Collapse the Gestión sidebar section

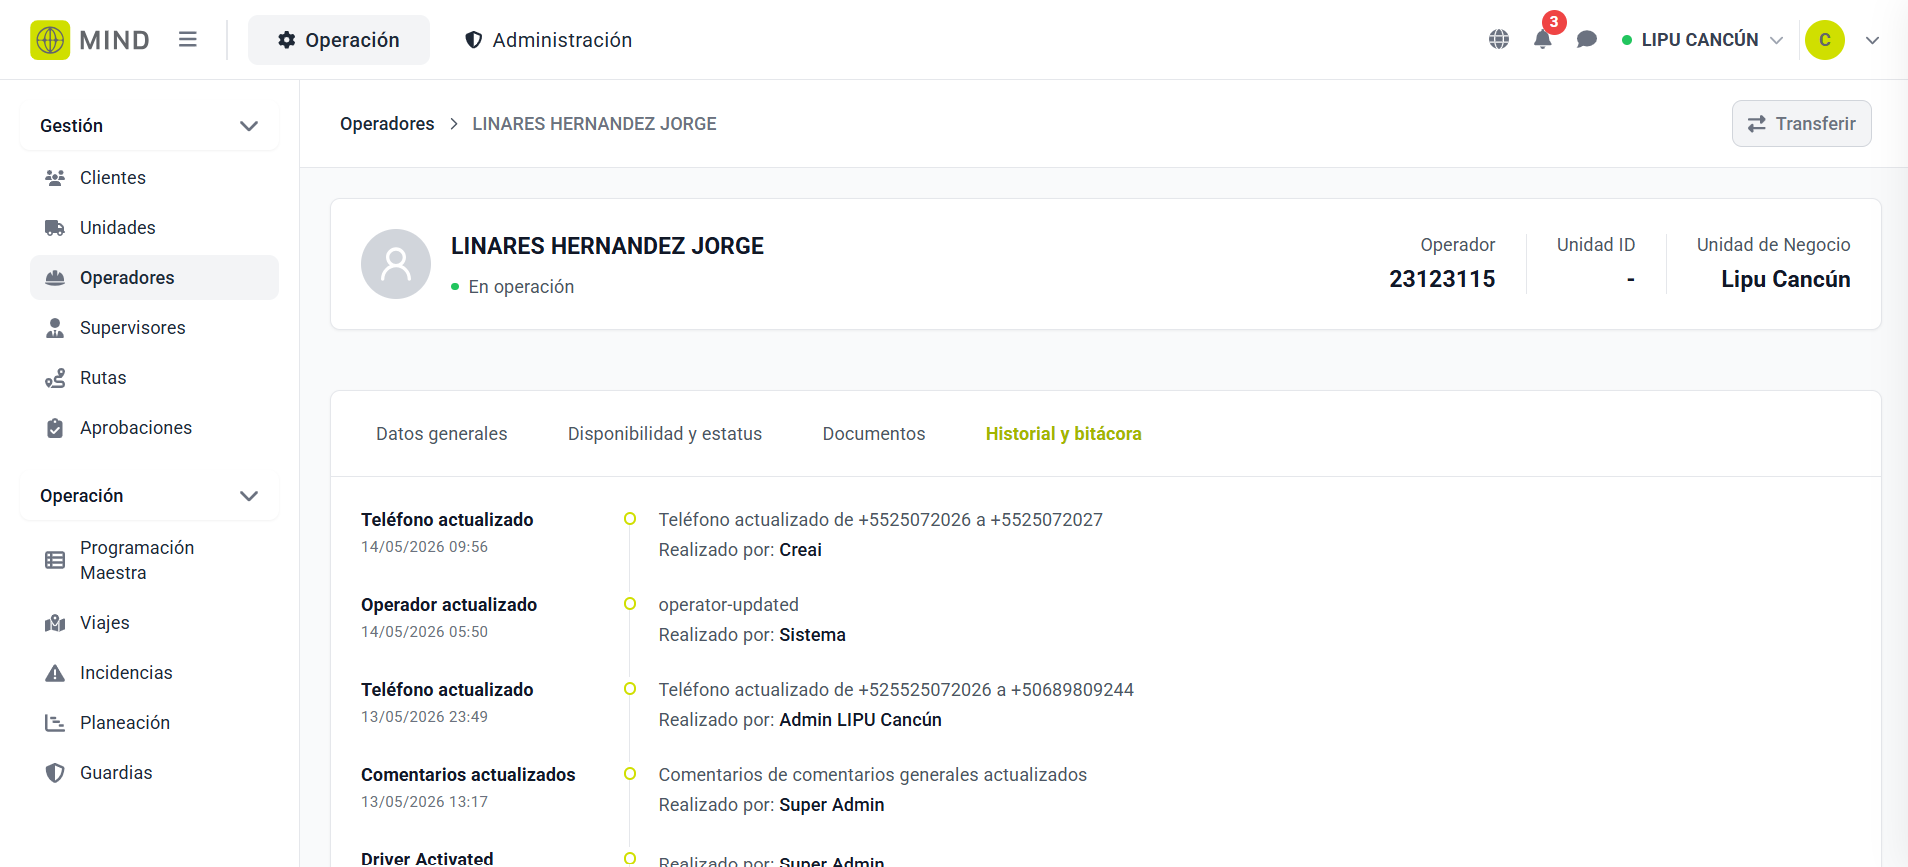(x=149, y=126)
